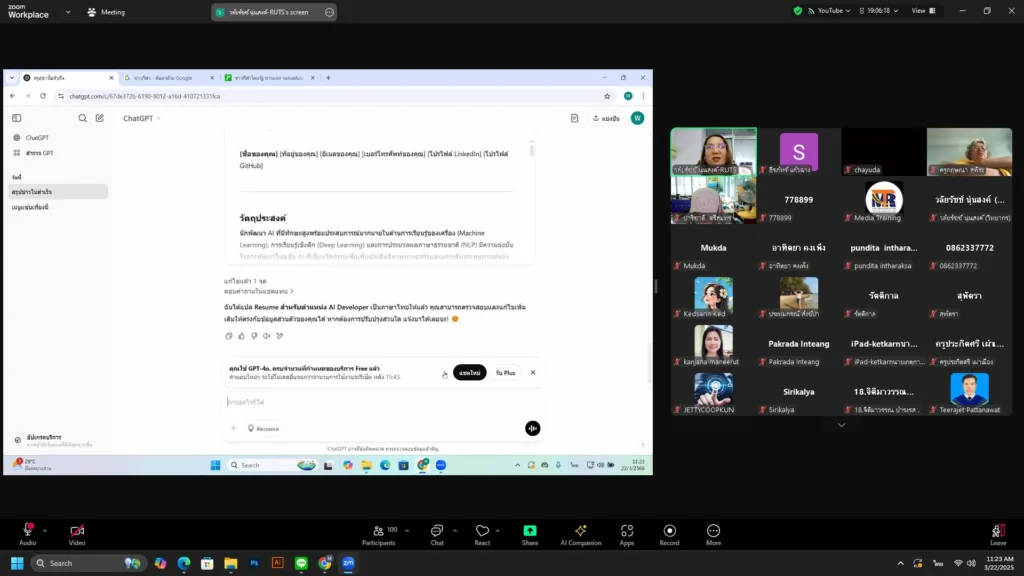Open Zoom Apps
Screen dimensions: 1024x576
pyautogui.click(x=627, y=533)
